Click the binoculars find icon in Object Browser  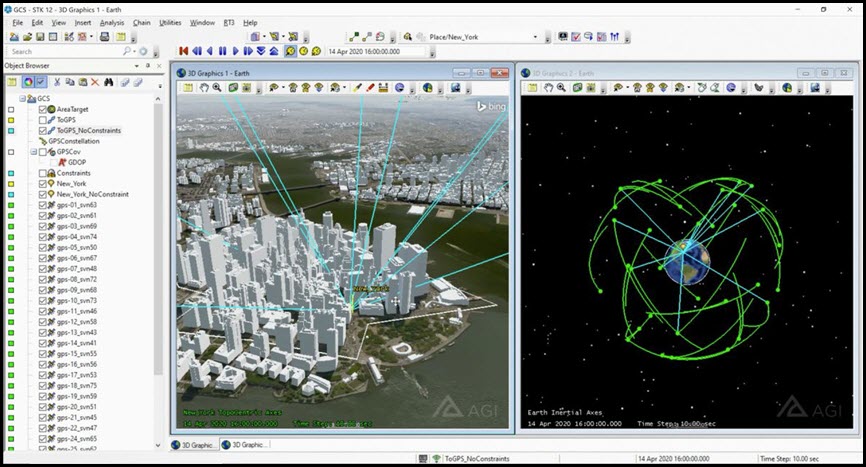[x=109, y=82]
